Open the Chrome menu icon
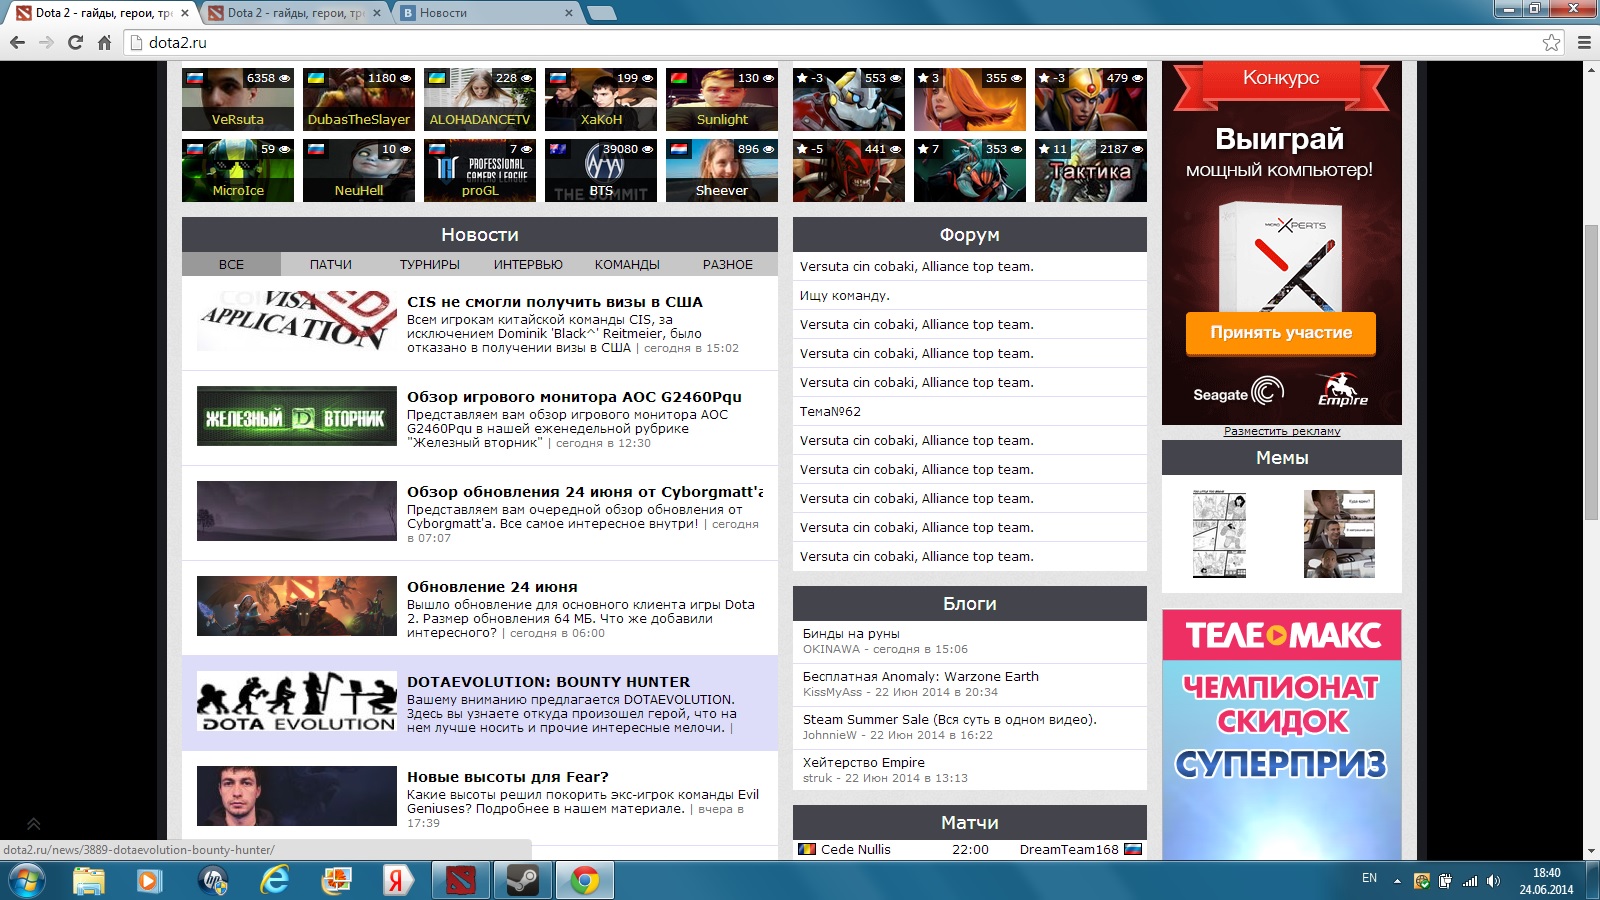The image size is (1600, 900). coord(1584,42)
